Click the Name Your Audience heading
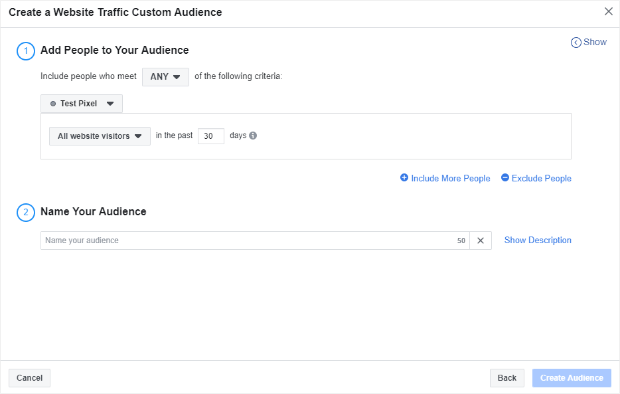 [x=93, y=212]
